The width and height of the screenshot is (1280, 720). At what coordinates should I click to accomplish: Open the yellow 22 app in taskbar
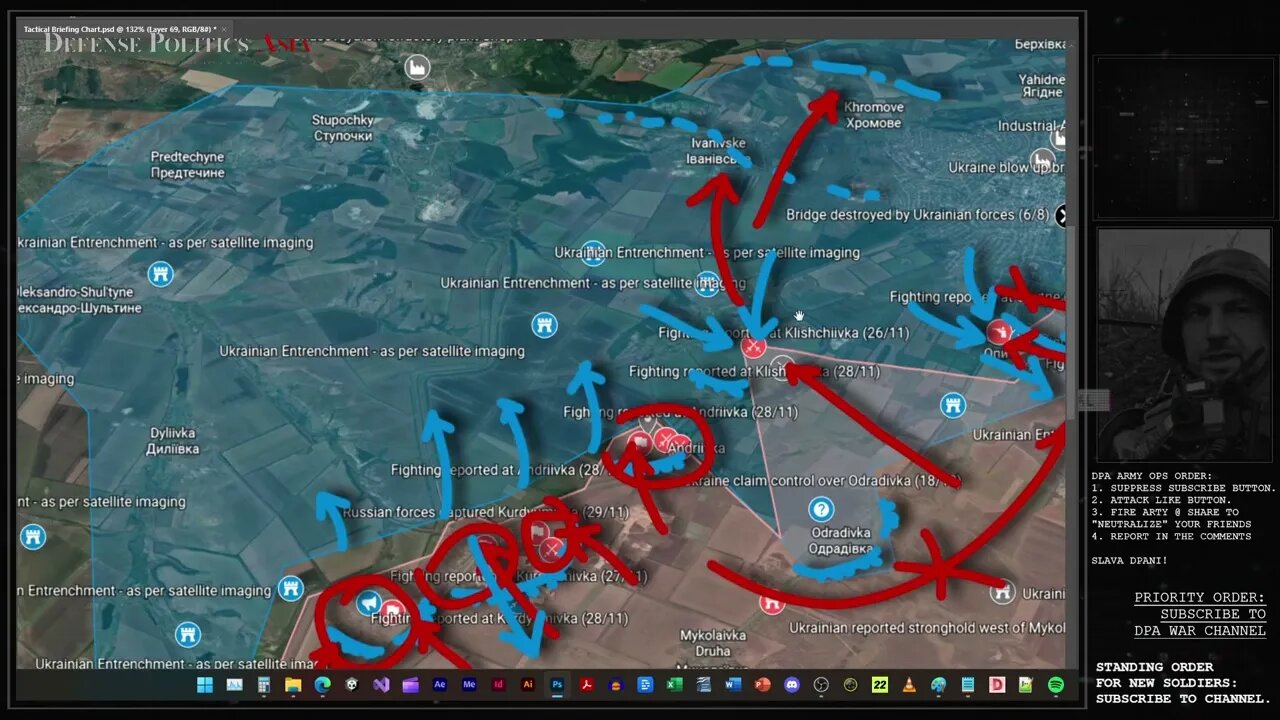click(880, 685)
